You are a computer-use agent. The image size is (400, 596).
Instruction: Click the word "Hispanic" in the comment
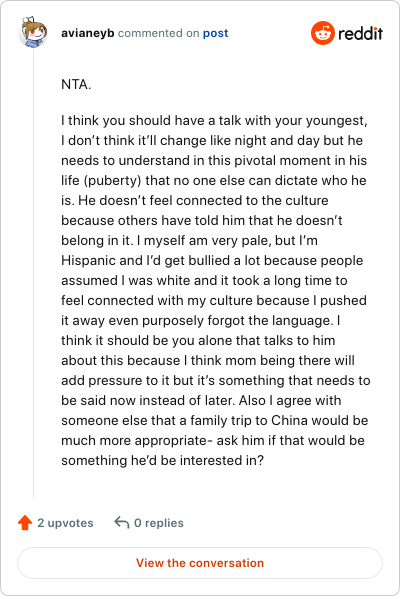click(x=89, y=260)
